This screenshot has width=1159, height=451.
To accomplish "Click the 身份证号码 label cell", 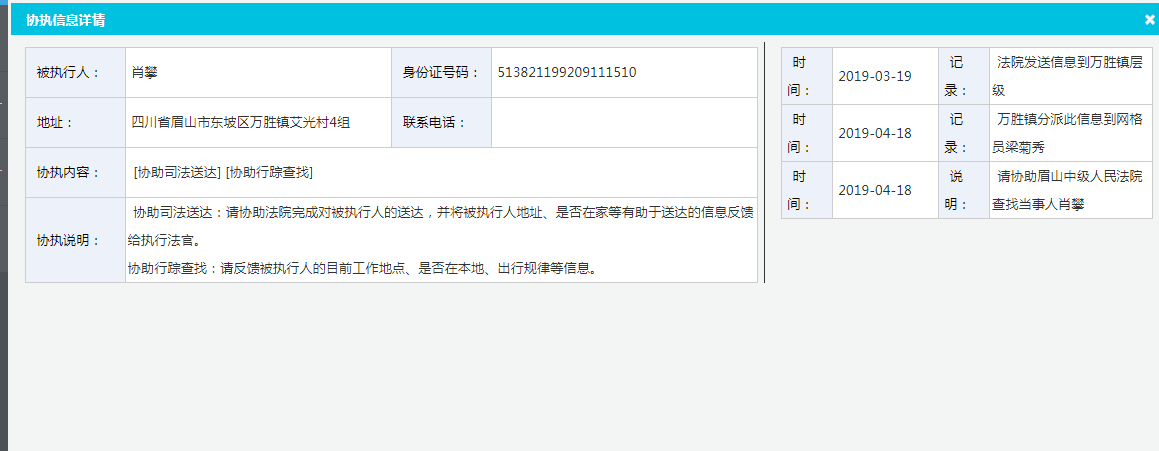I will [441, 72].
